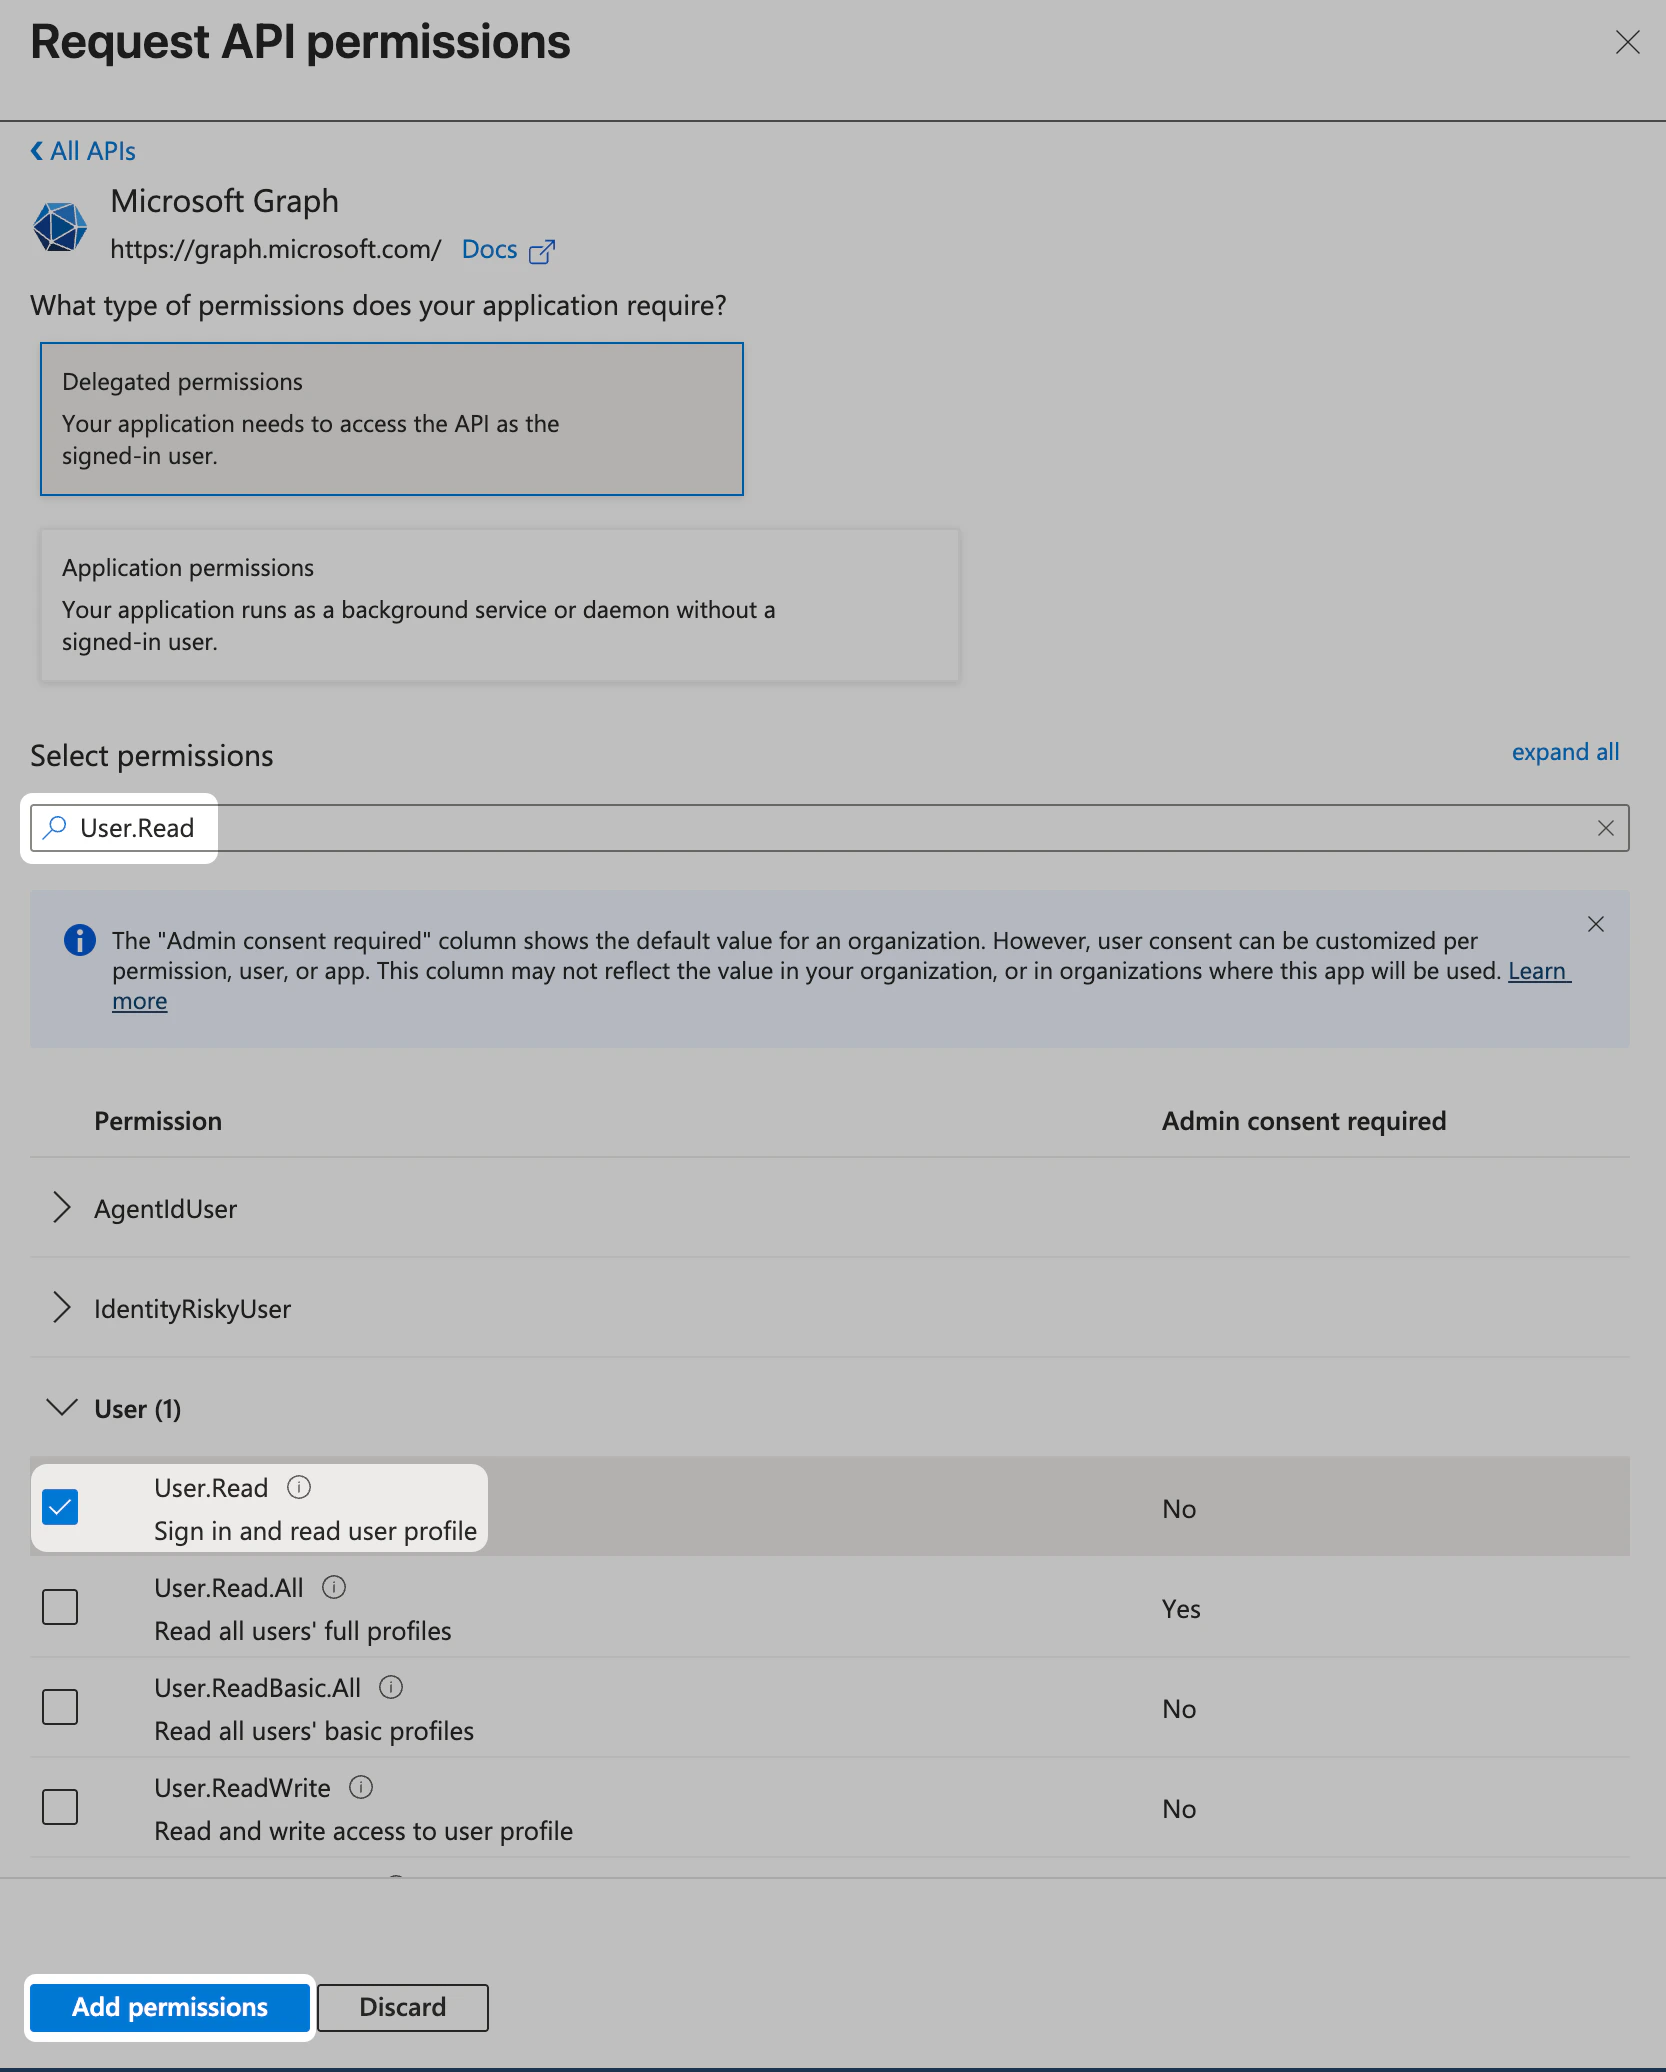Uncheck the User.Read permission
The height and width of the screenshot is (2072, 1666).
tap(60, 1507)
